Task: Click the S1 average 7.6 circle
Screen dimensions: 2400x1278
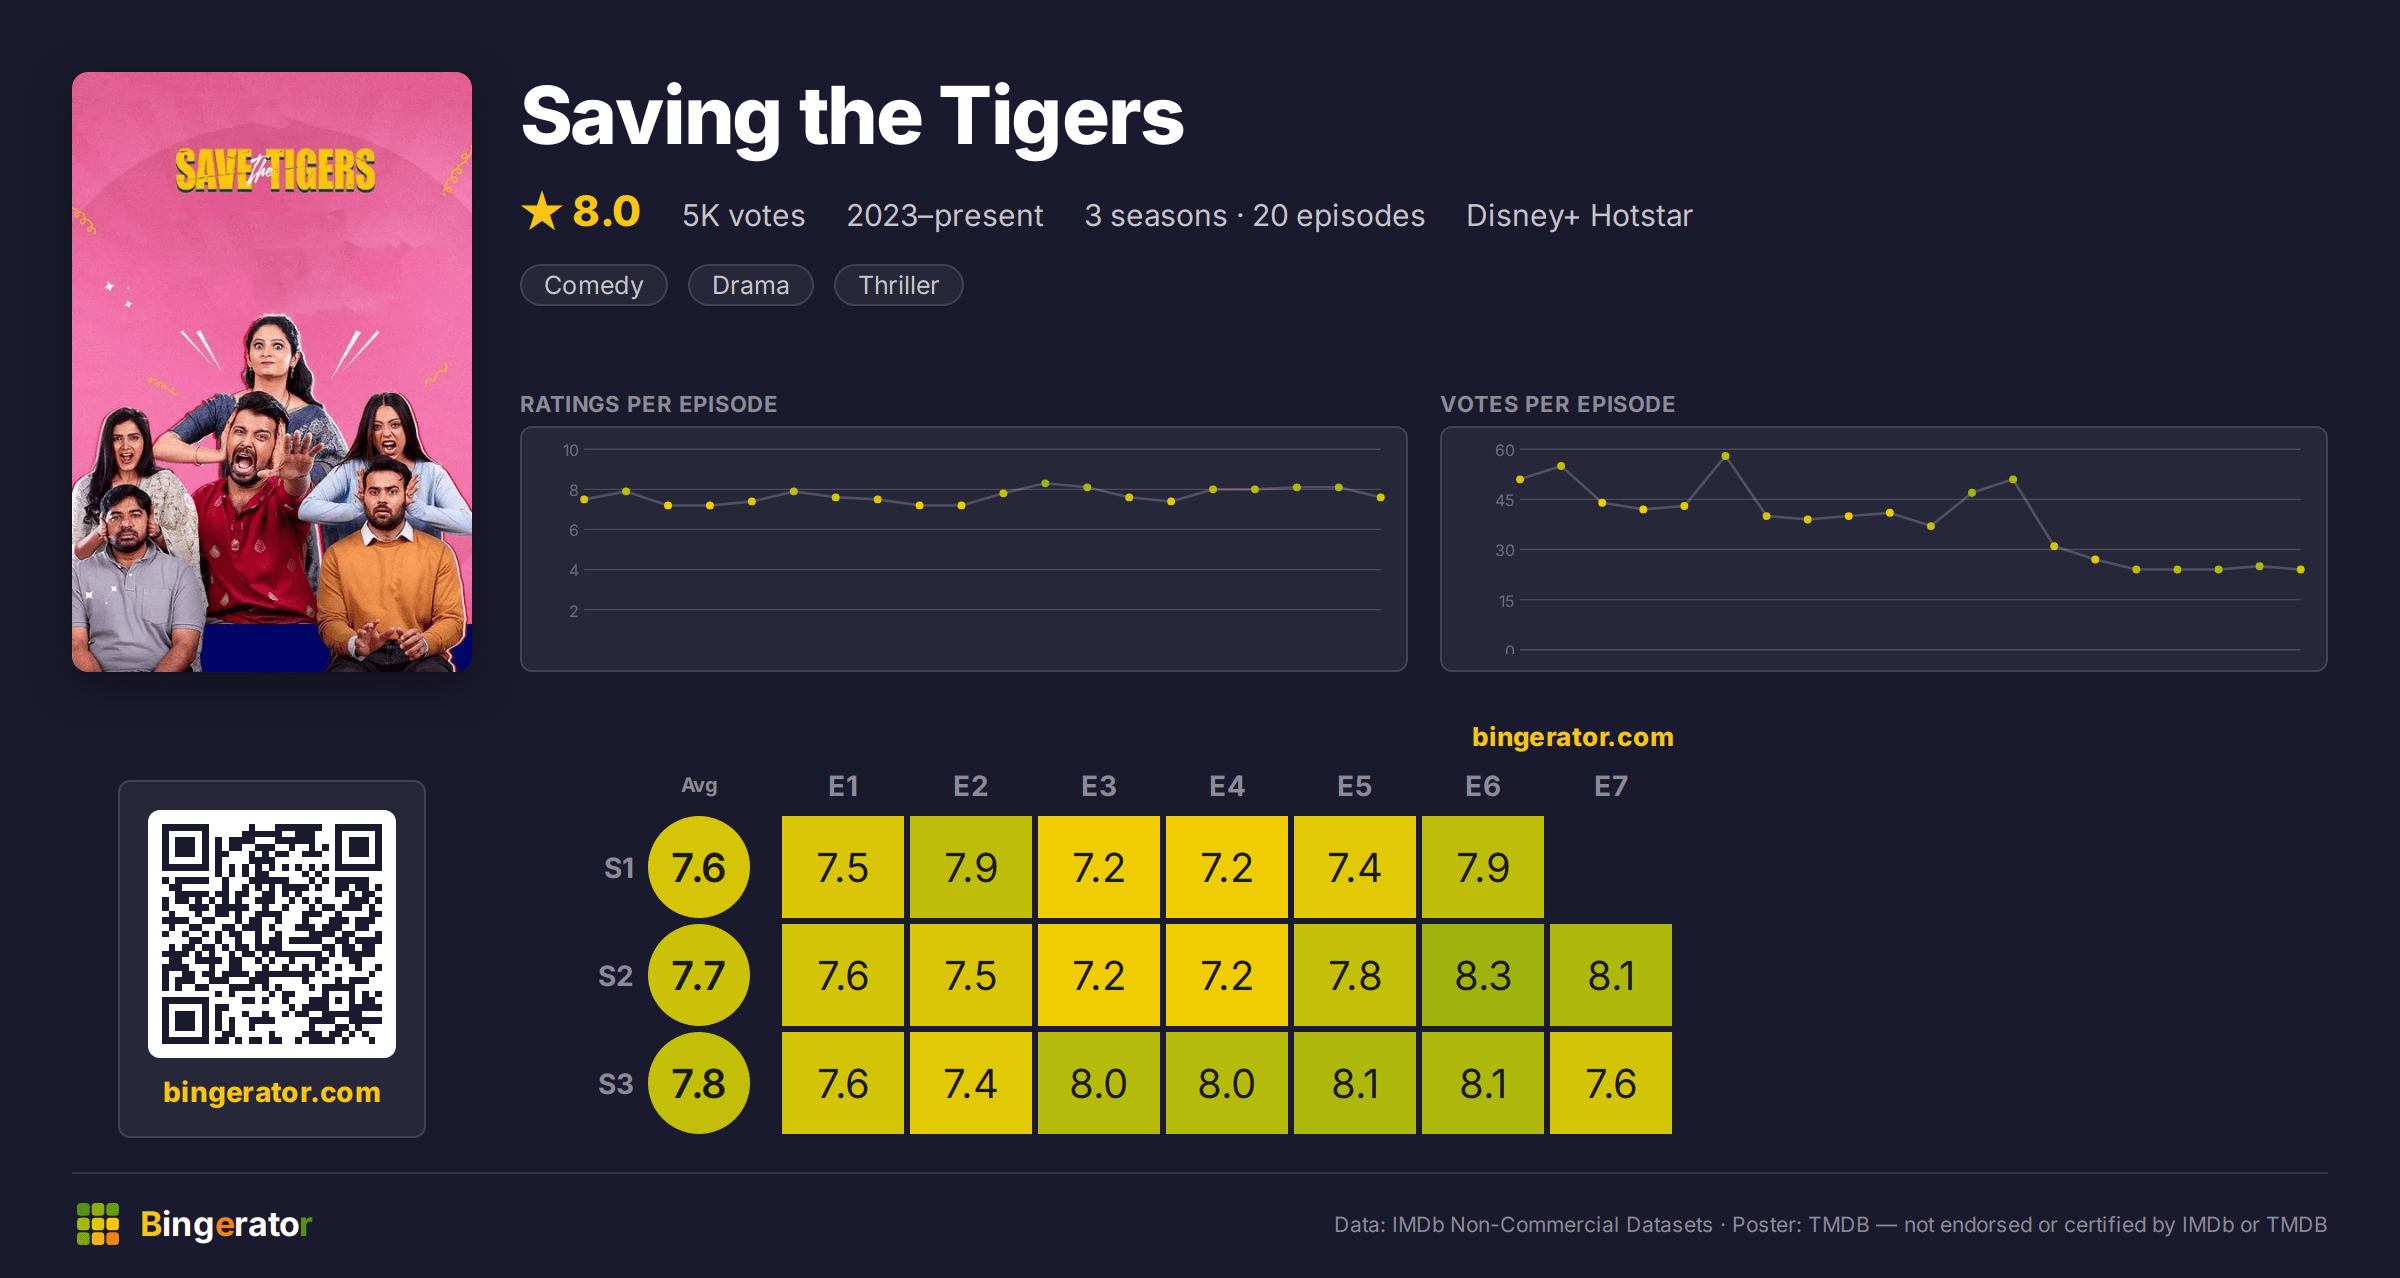Action: (x=699, y=867)
